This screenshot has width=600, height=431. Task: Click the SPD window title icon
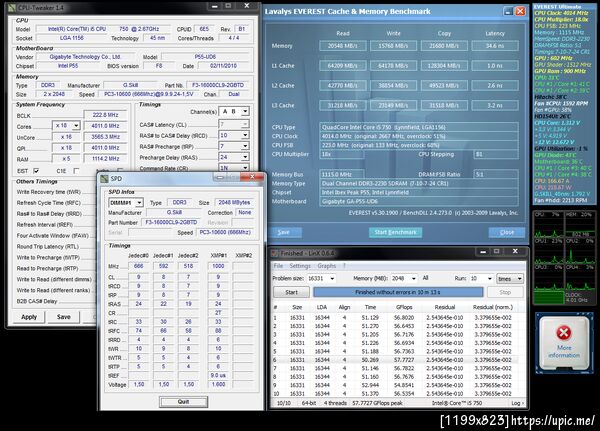pyautogui.click(x=104, y=178)
